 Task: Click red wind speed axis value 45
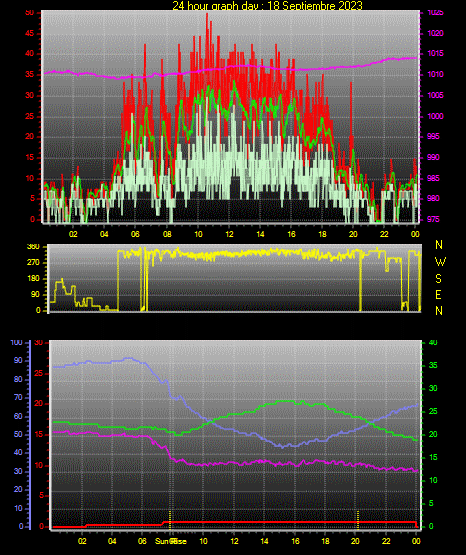pos(29,34)
